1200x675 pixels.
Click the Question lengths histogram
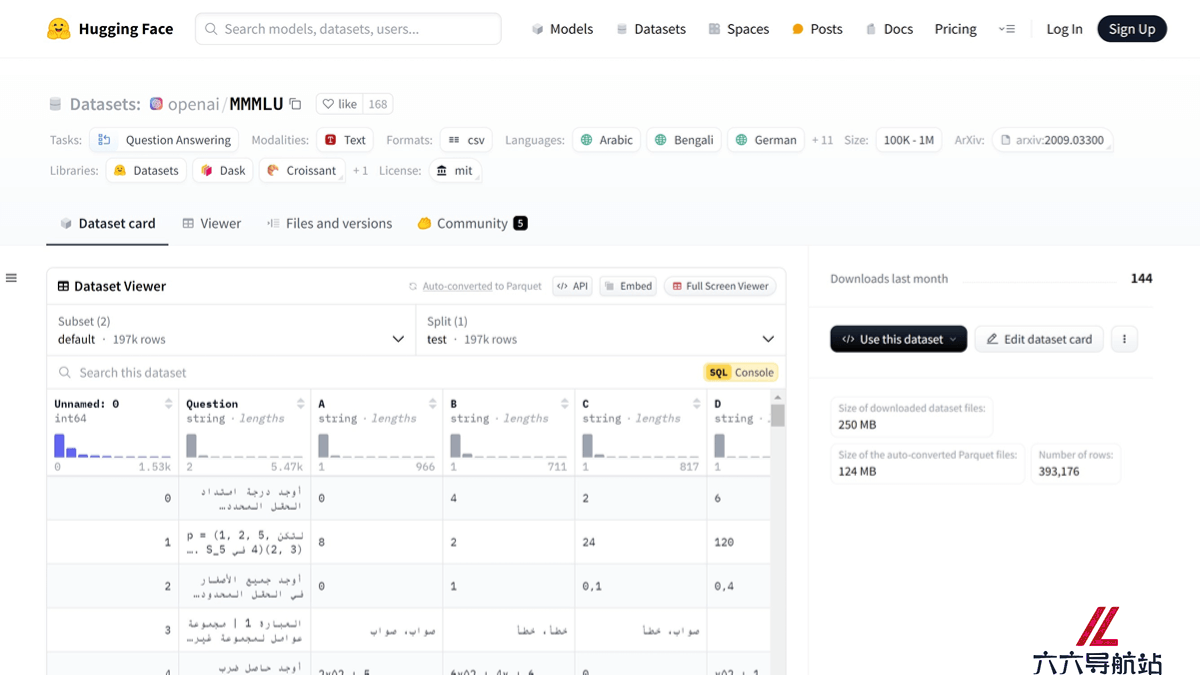coord(244,445)
